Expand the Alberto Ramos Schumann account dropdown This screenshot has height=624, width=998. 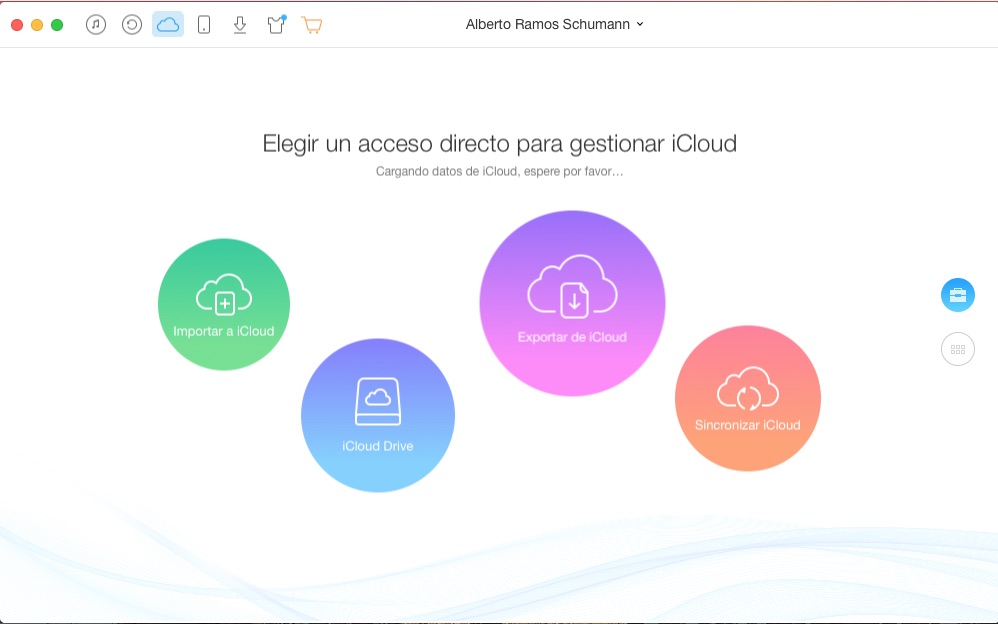[x=554, y=24]
